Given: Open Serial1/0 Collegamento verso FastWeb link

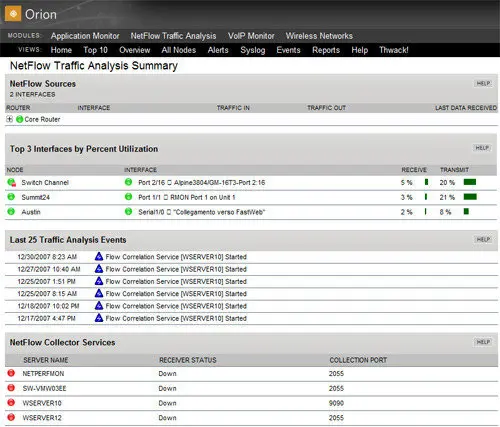Looking at the screenshot, I should pyautogui.click(x=202, y=212).
